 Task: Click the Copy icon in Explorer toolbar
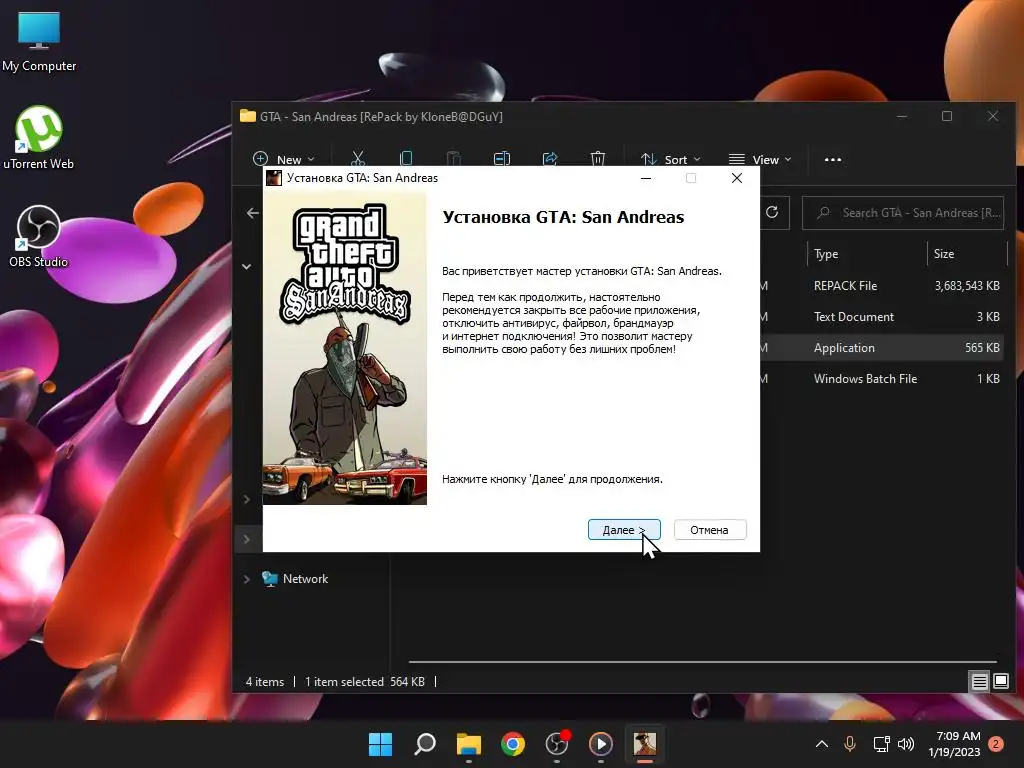[x=406, y=159]
